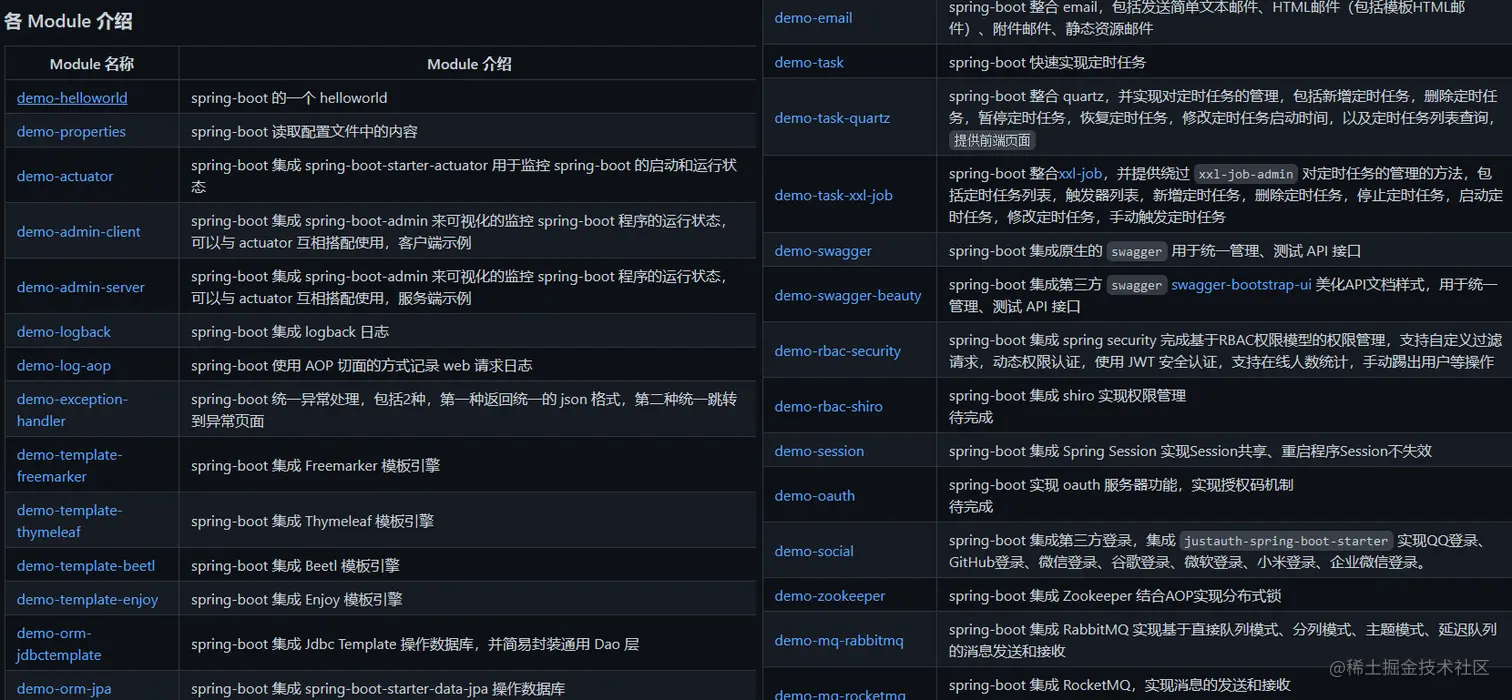
Task: Click the RabbitMQ 直接队列模式 description
Action: pyautogui.click(x=1222, y=641)
